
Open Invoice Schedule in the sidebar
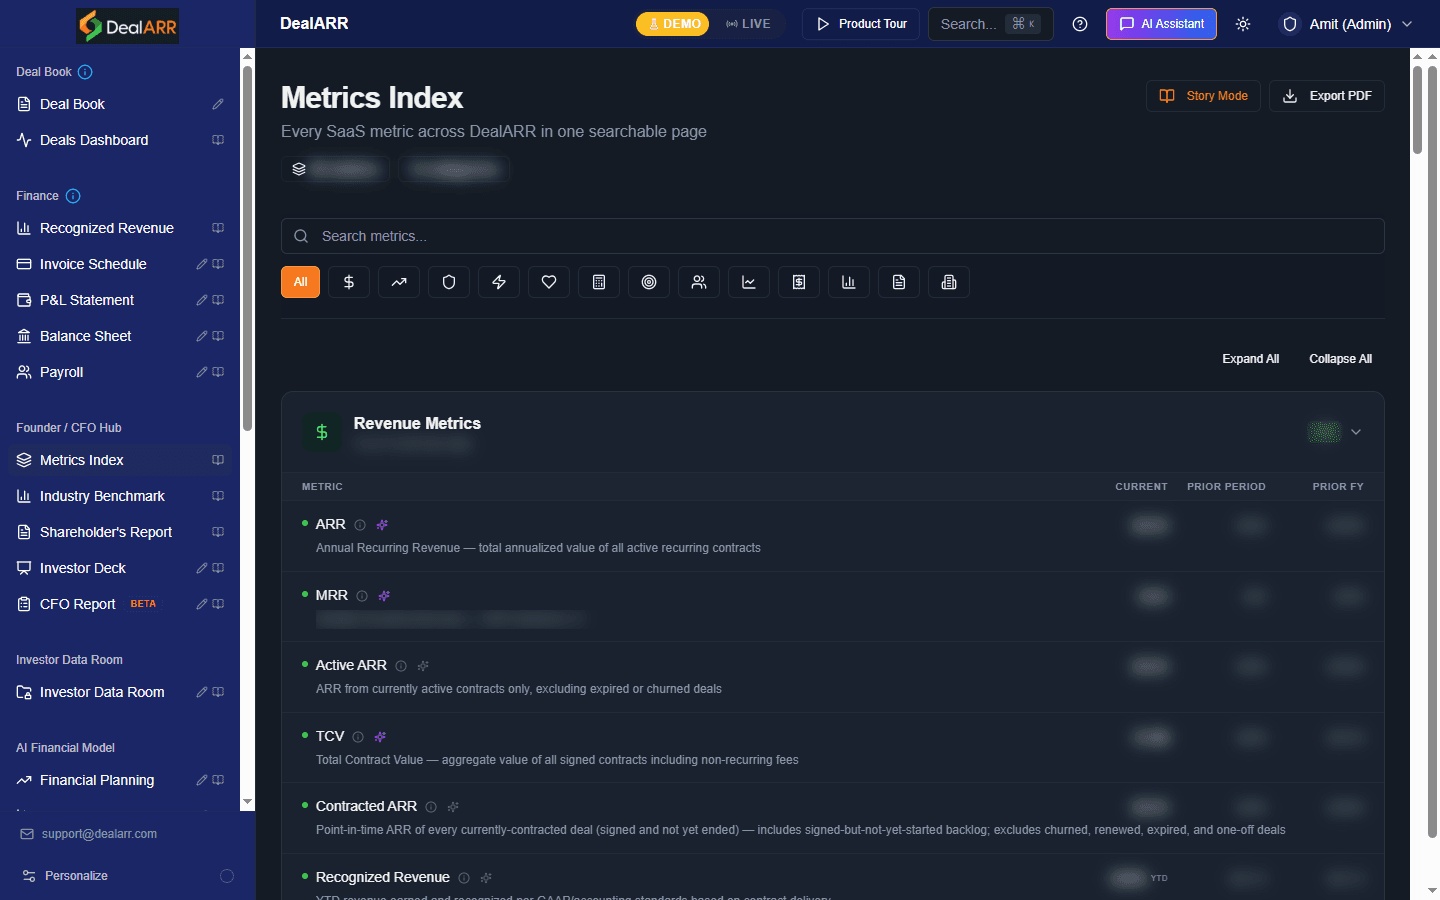click(x=93, y=264)
